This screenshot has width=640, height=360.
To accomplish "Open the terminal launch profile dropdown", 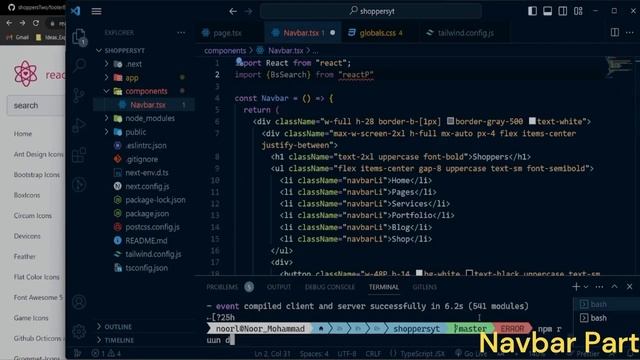I will [x=586, y=287].
